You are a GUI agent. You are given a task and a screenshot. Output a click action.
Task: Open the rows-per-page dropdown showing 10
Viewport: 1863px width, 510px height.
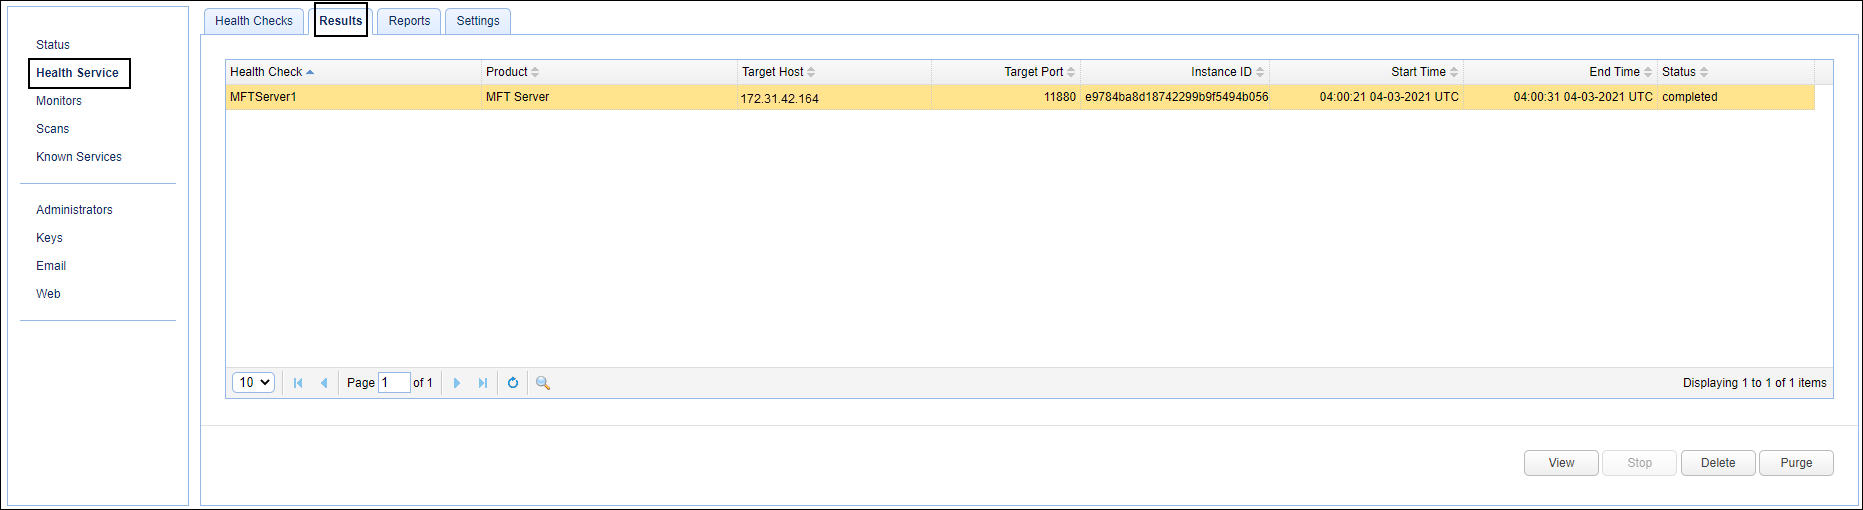click(x=253, y=383)
